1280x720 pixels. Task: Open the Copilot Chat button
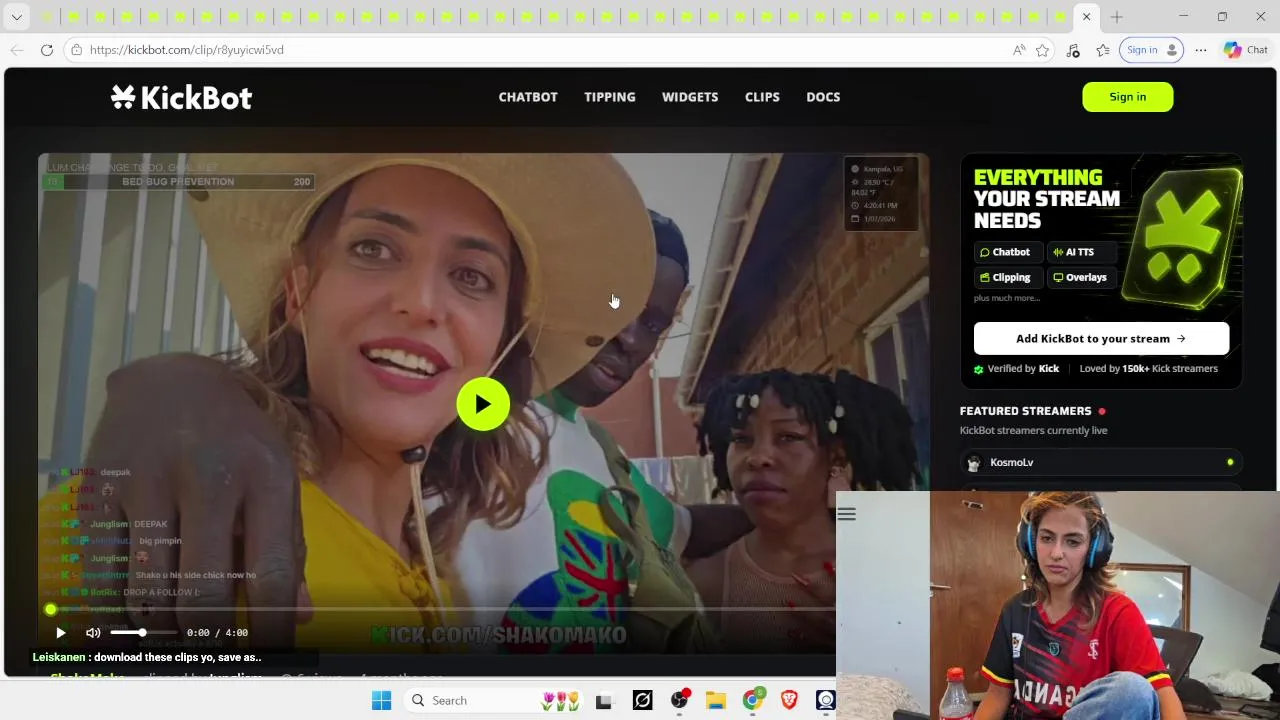coord(1246,50)
